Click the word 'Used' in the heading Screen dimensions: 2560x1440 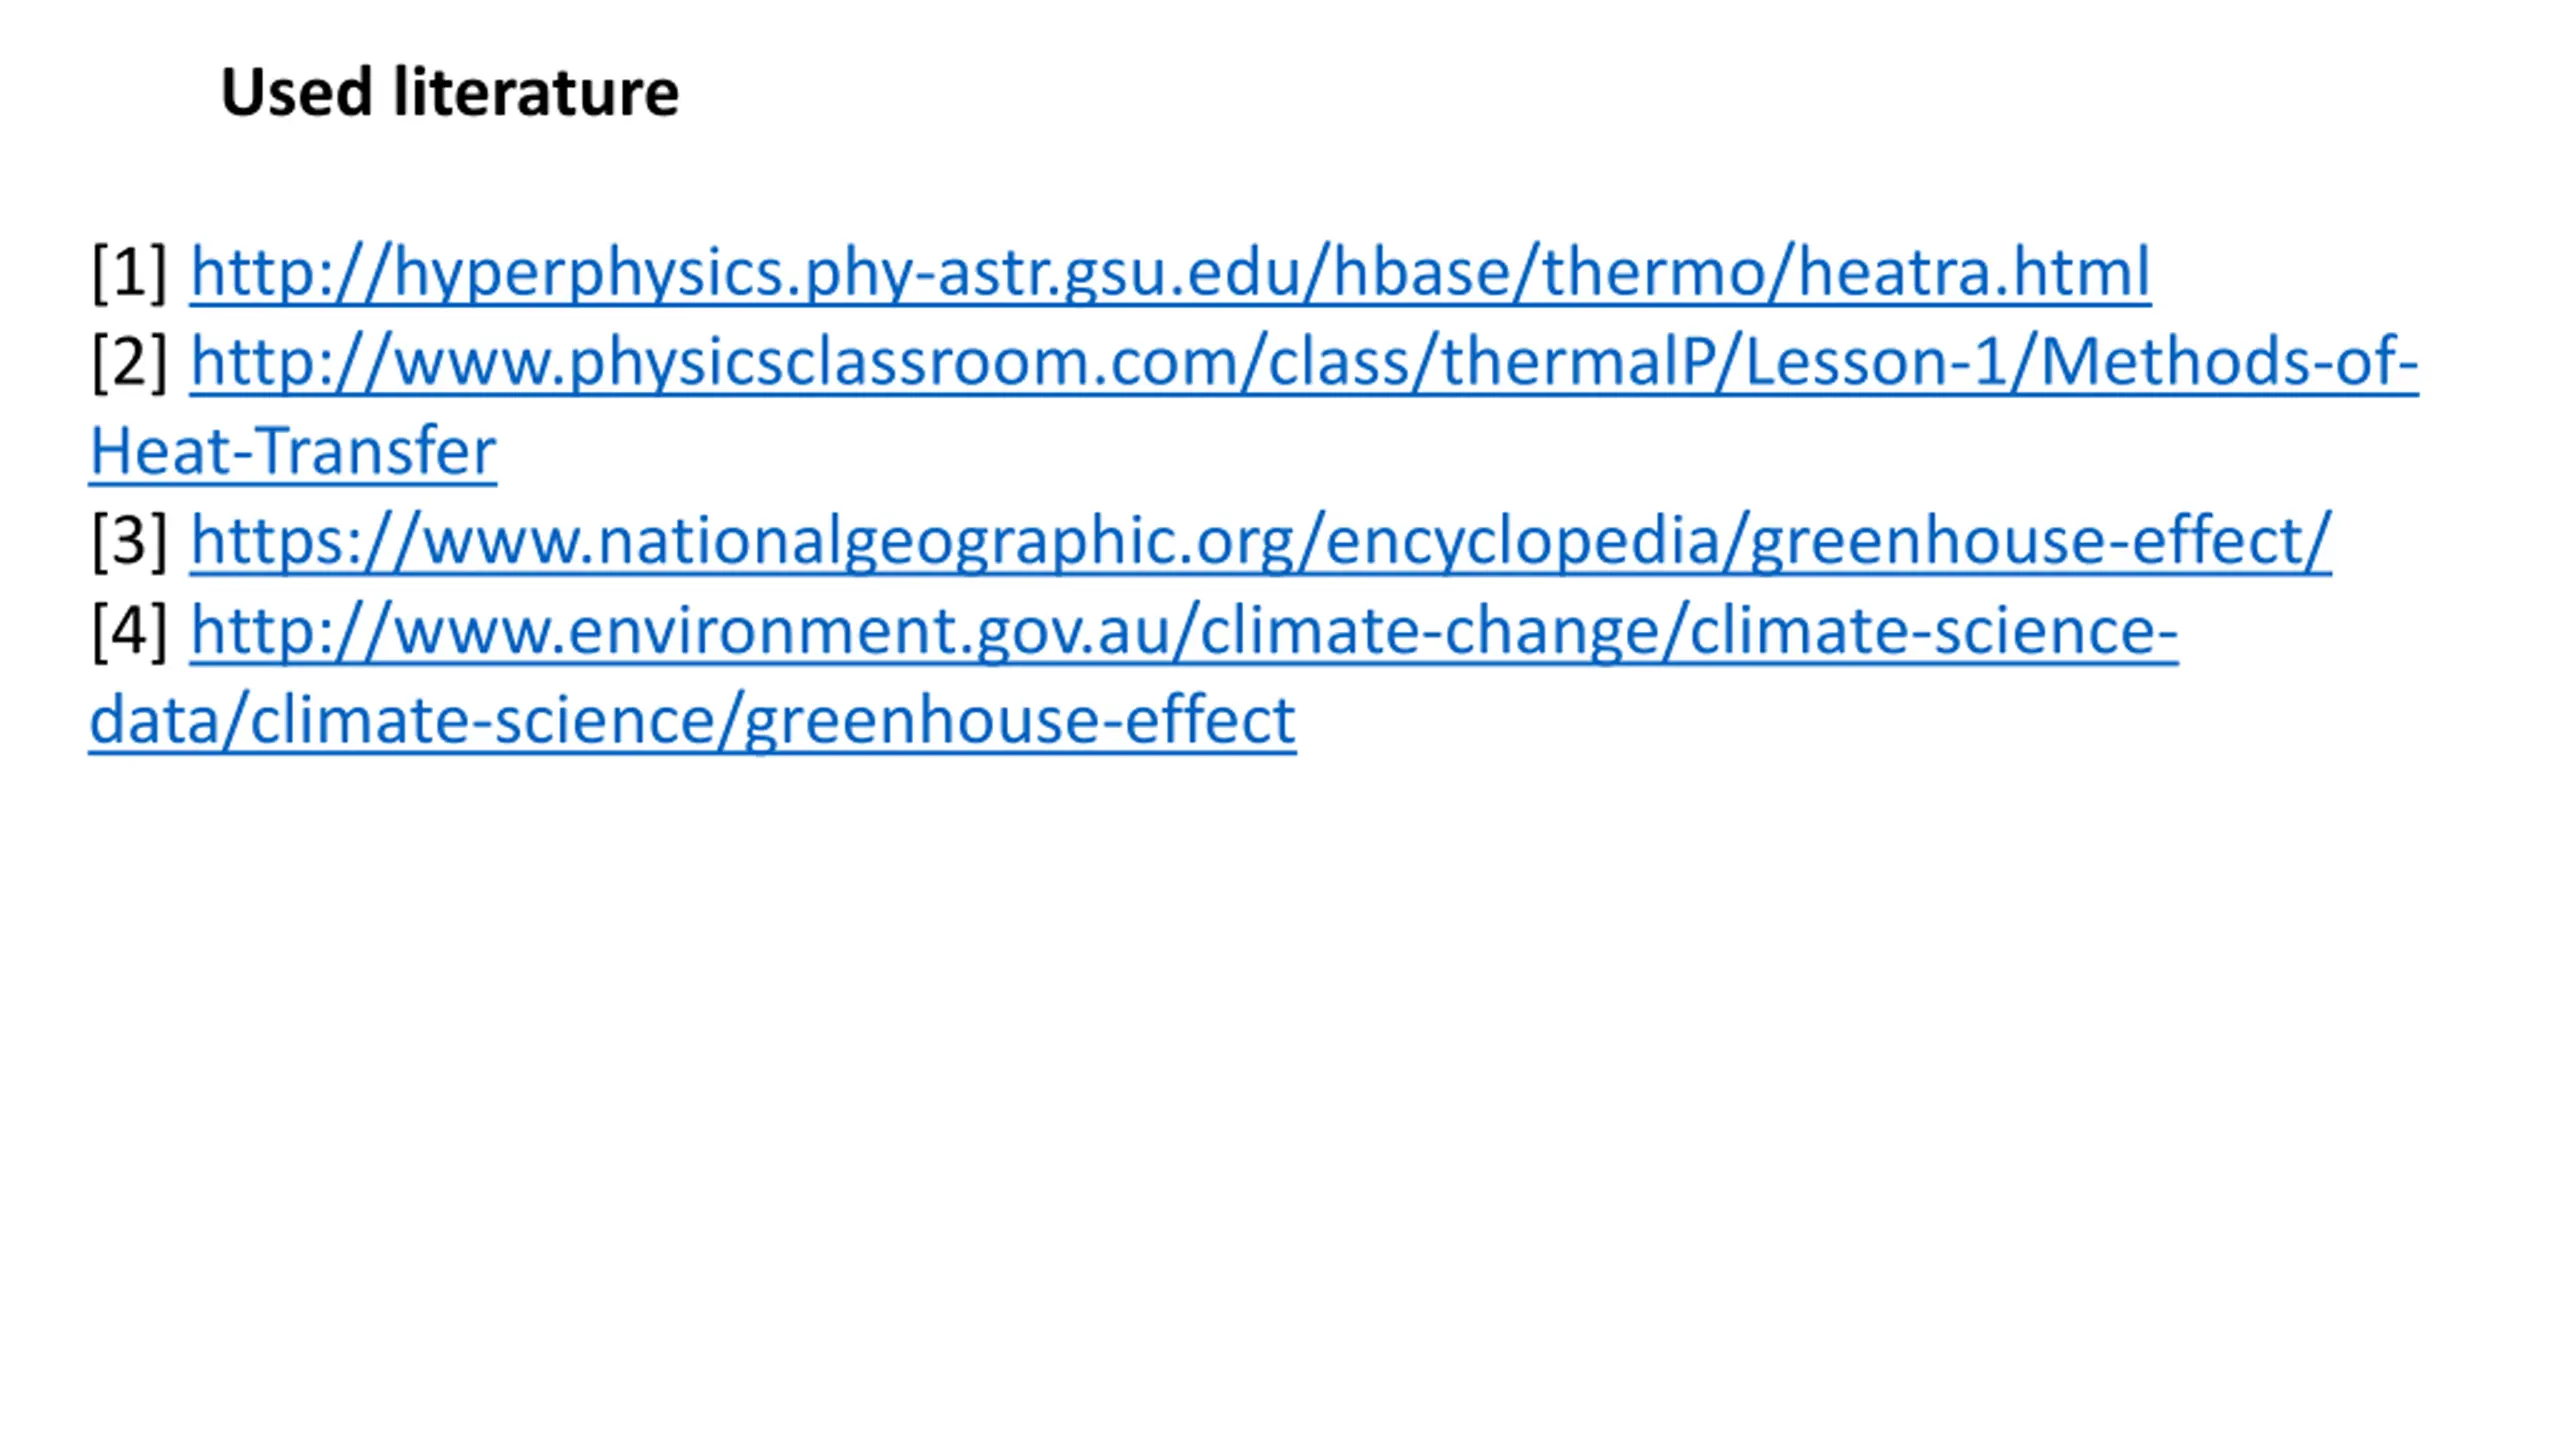point(296,92)
